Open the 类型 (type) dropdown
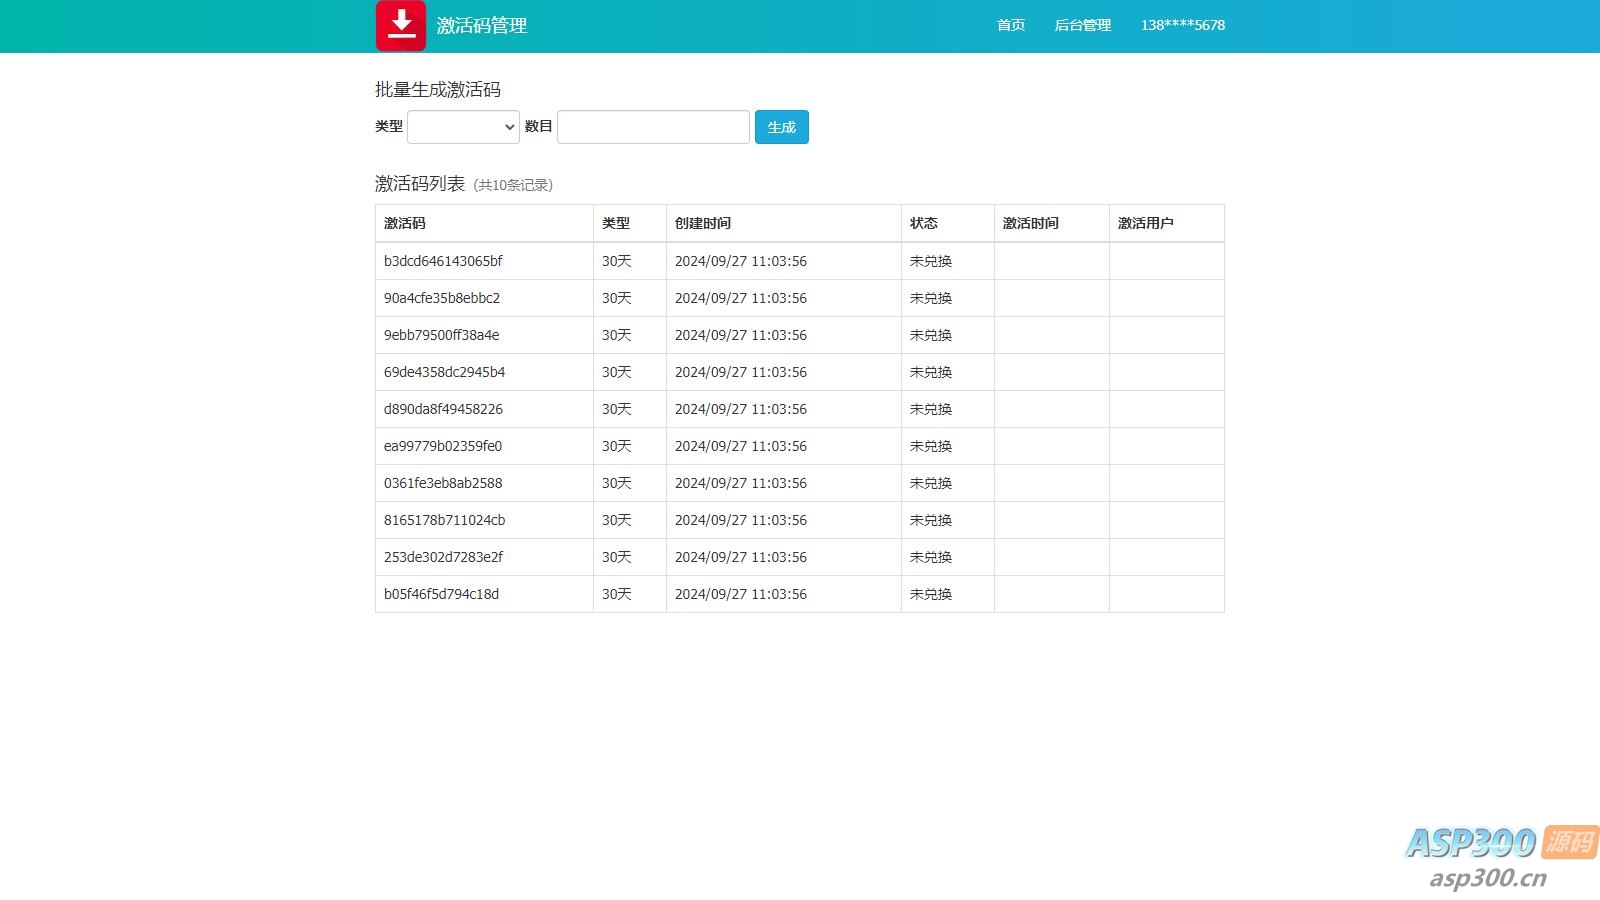 point(463,127)
